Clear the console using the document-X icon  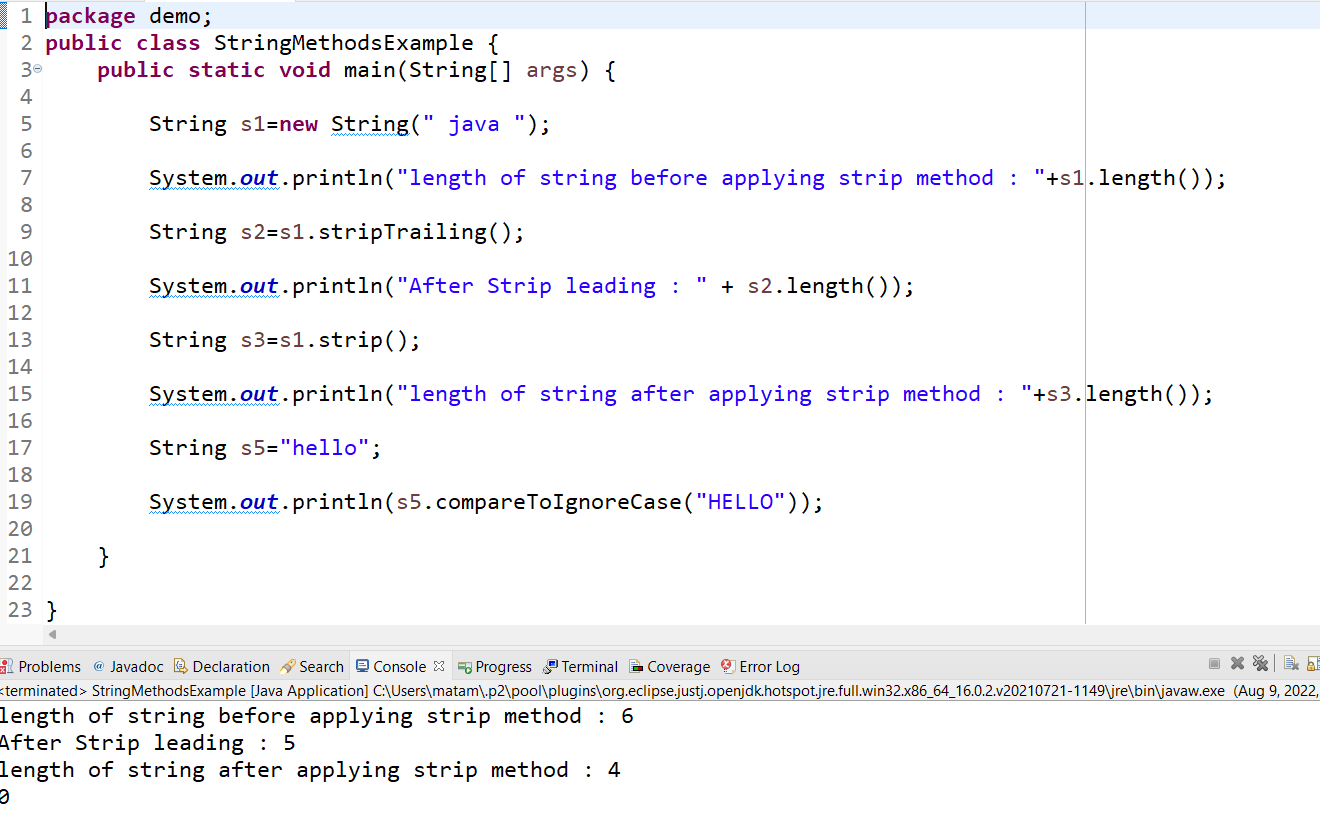point(1291,664)
